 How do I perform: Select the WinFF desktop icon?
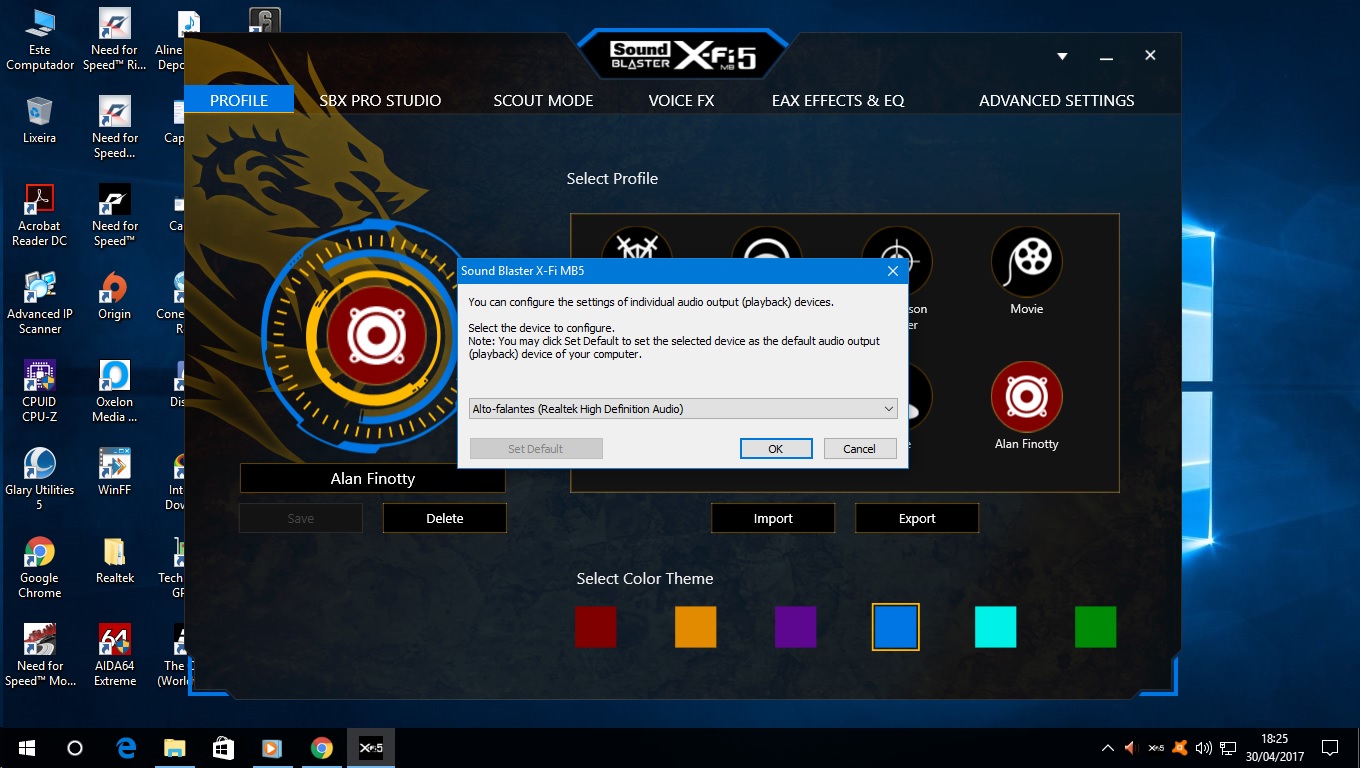(115, 472)
